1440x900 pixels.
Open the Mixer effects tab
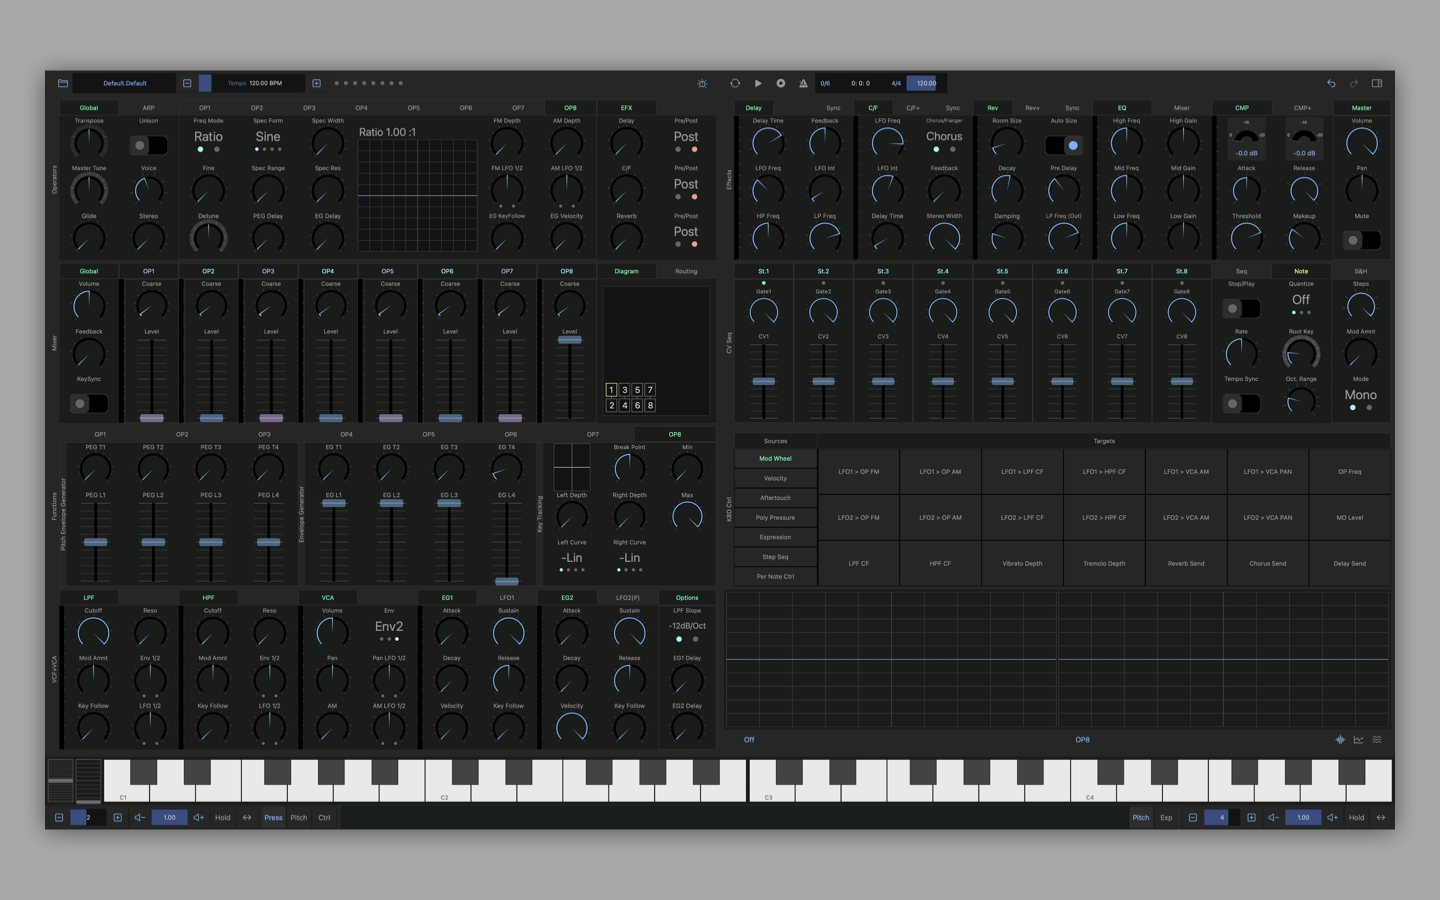(x=1182, y=107)
